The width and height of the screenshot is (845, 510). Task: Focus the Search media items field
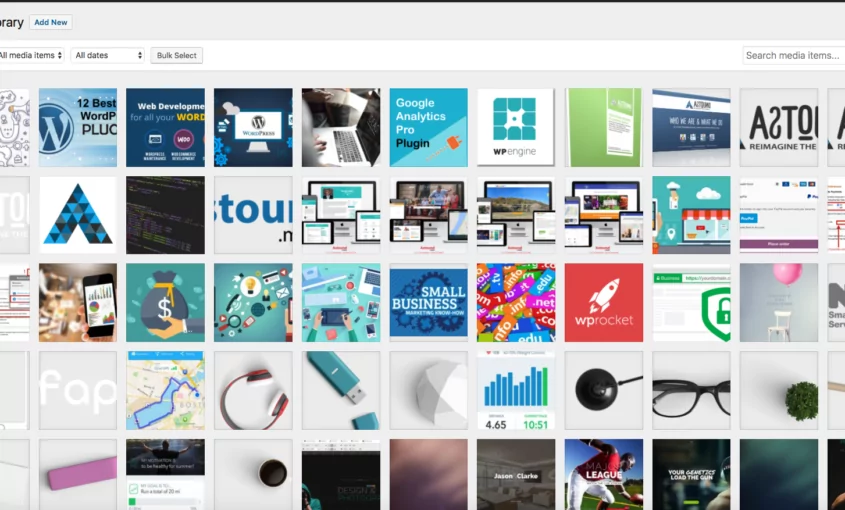(x=793, y=56)
